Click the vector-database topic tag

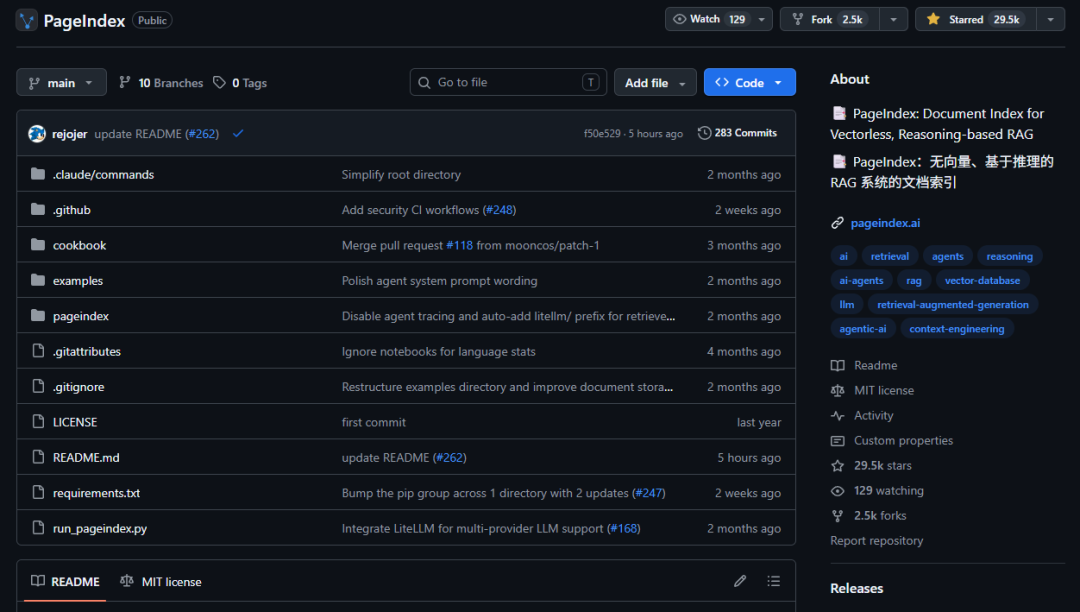point(982,280)
